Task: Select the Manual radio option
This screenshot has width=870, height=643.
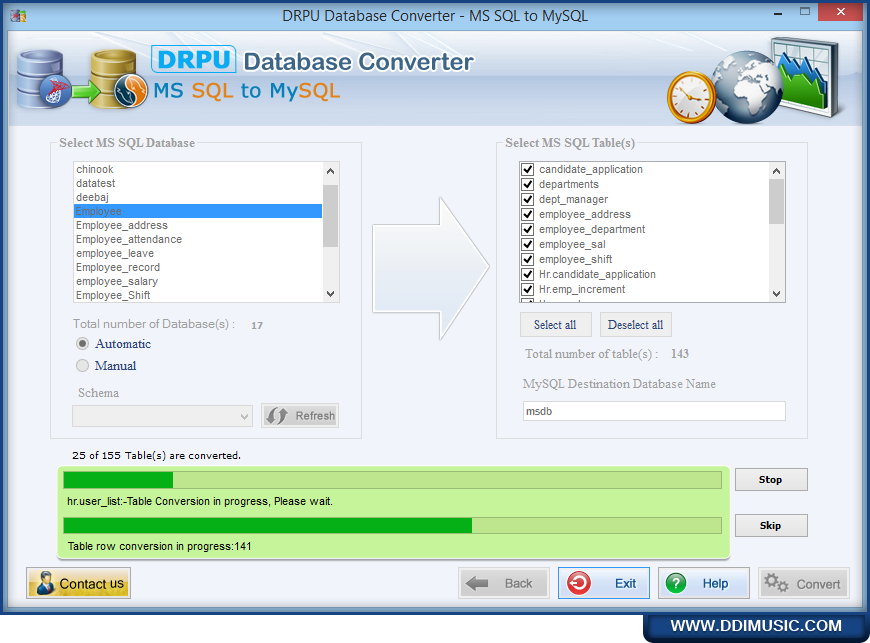Action: tap(82, 366)
